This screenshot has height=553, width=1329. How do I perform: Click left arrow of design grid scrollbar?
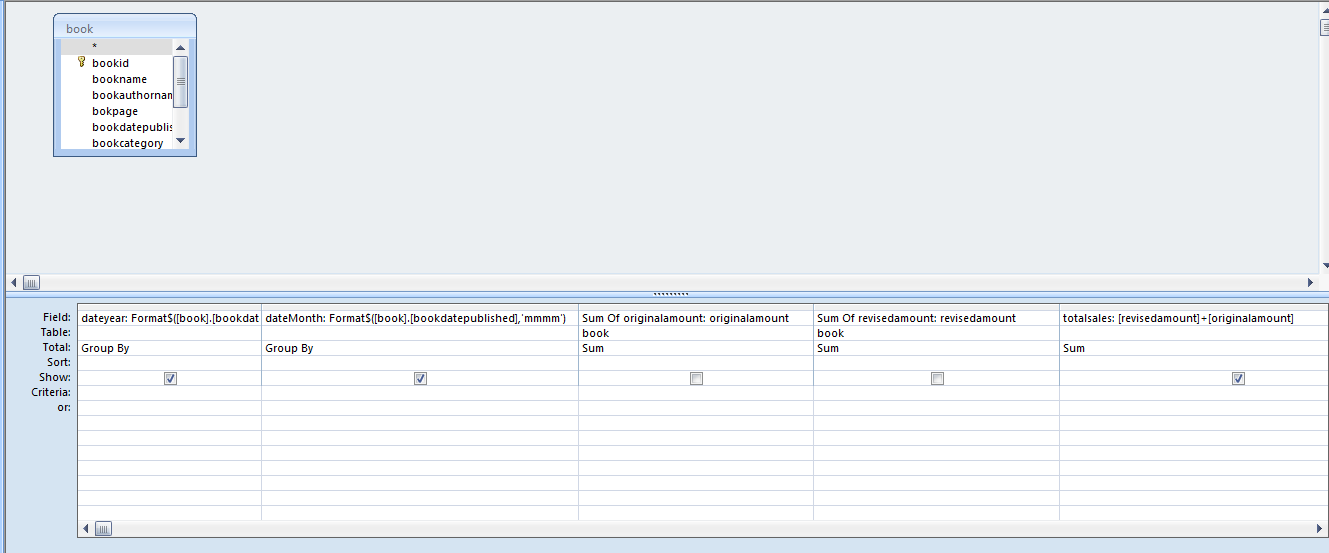(x=86, y=528)
